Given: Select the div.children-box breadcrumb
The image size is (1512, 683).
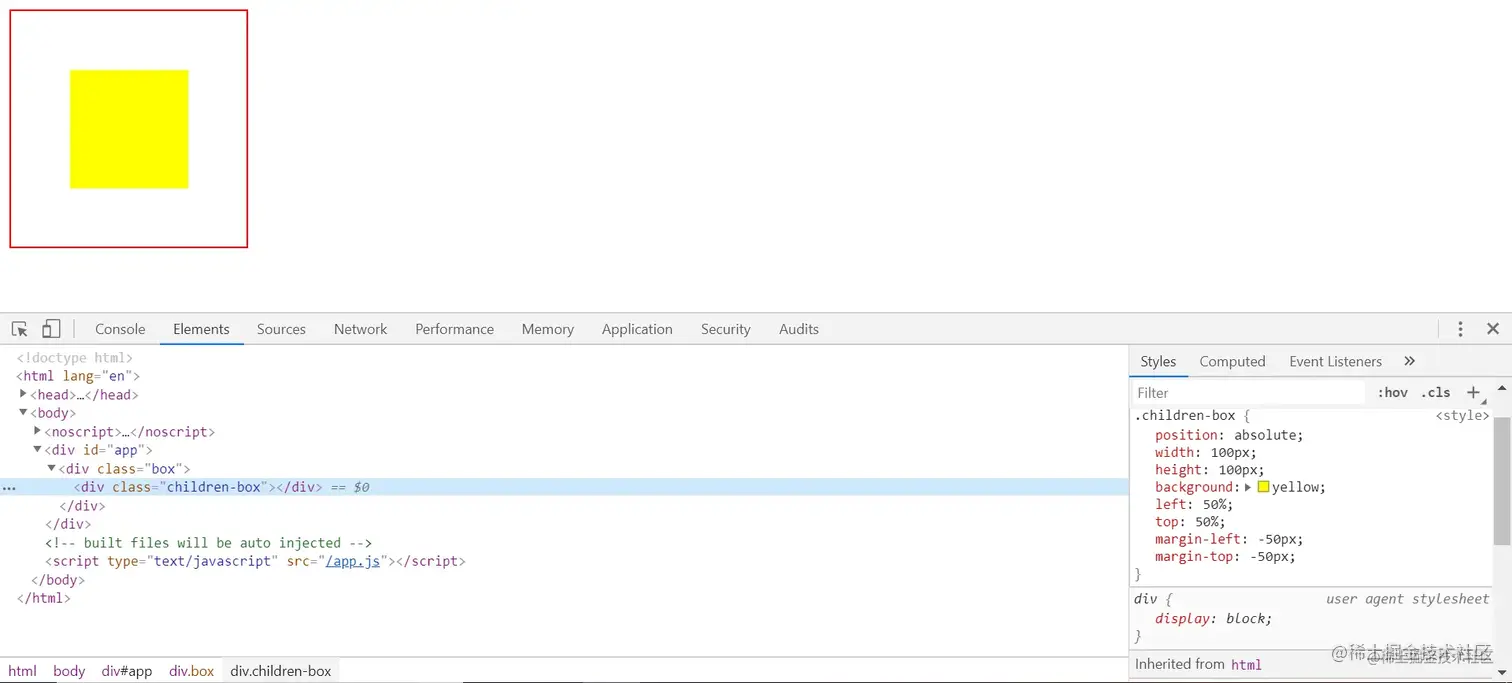Looking at the screenshot, I should pos(281,671).
